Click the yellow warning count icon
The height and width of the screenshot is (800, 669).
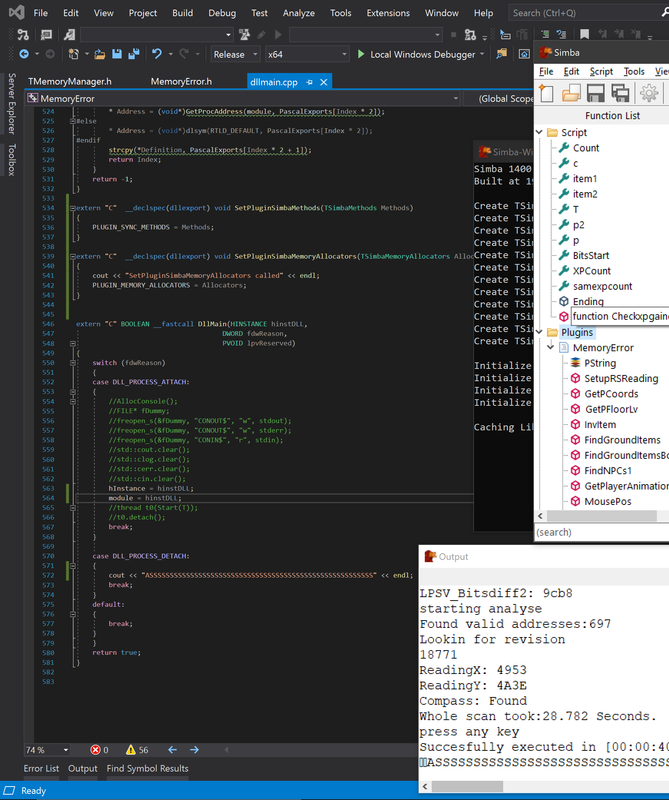tap(131, 749)
